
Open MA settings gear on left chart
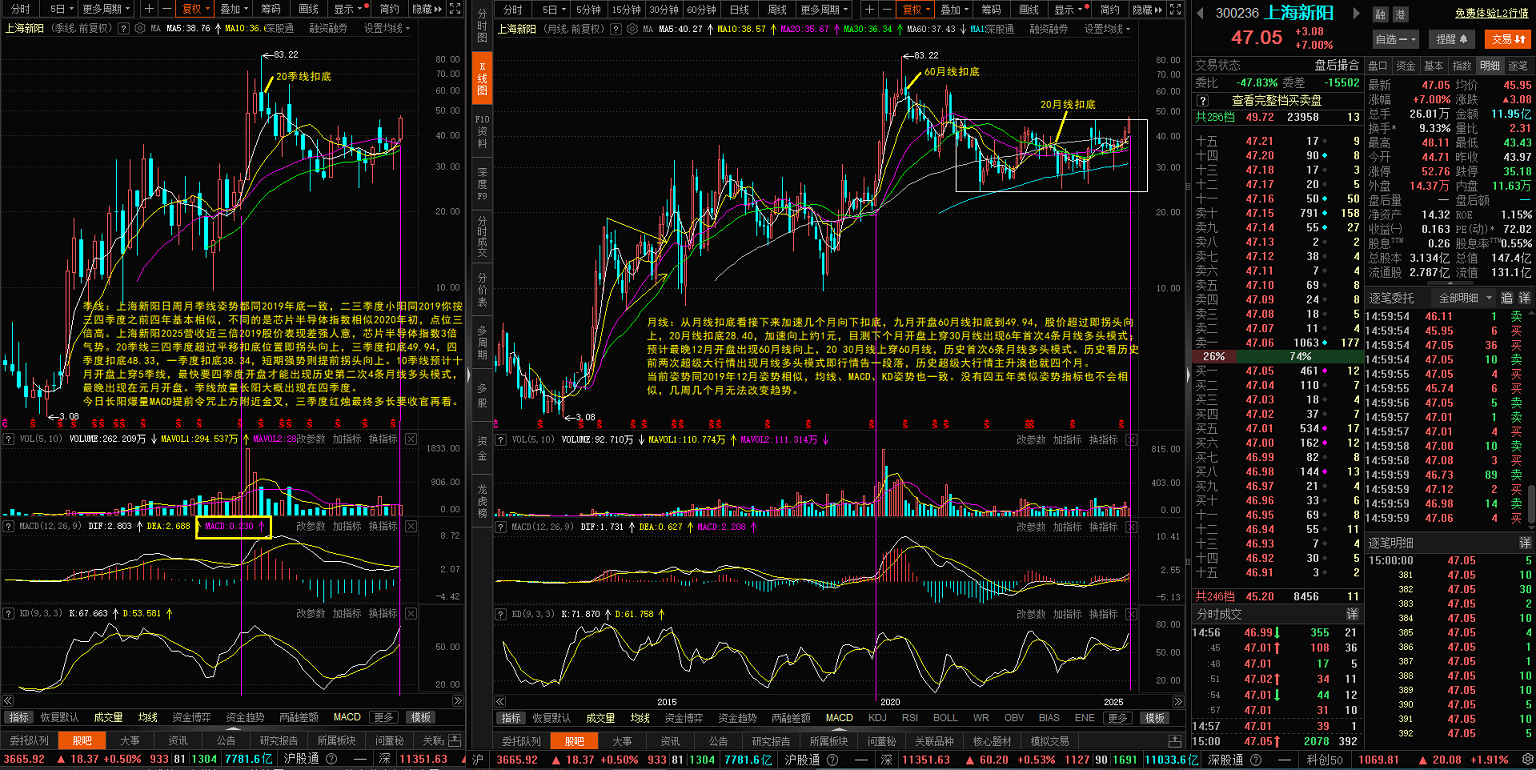pyautogui.click(x=140, y=29)
